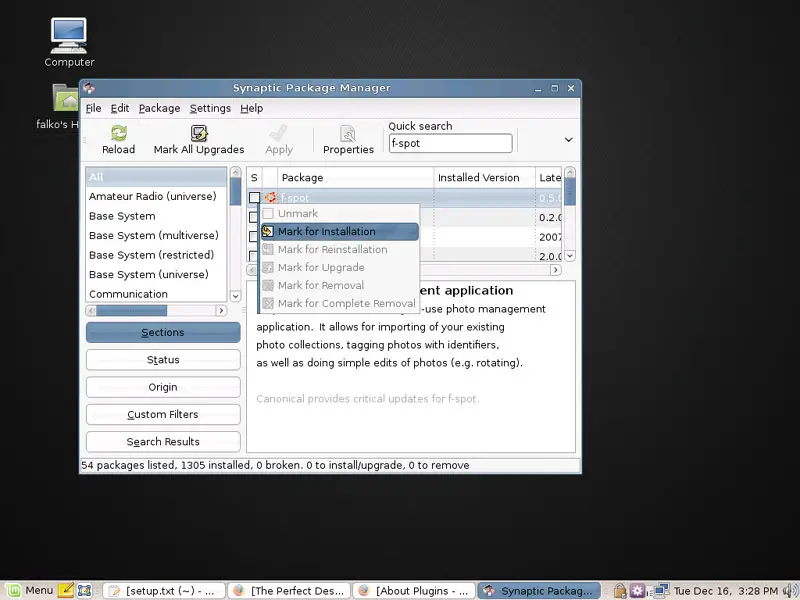Click the show desktop icon in the taskbar

coord(85,590)
